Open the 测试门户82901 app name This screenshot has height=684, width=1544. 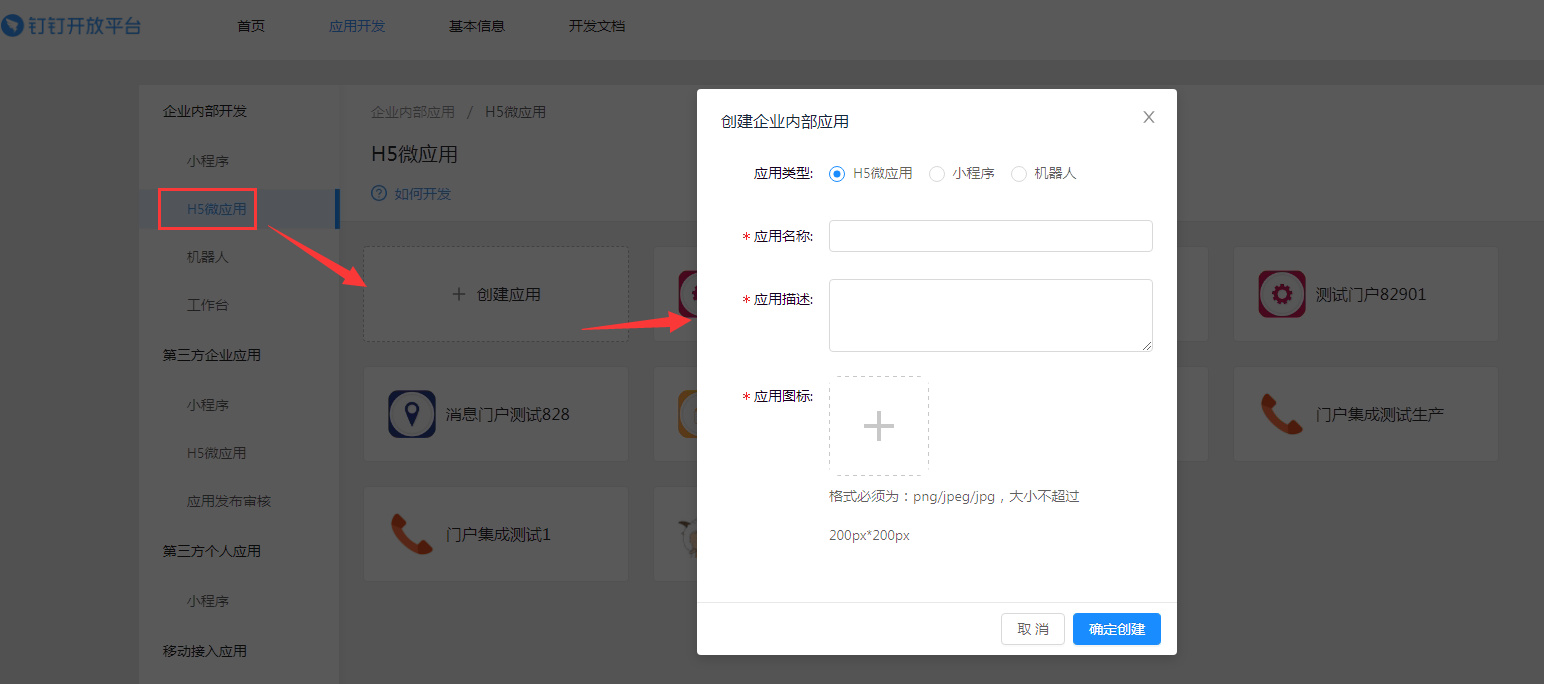coord(1371,294)
